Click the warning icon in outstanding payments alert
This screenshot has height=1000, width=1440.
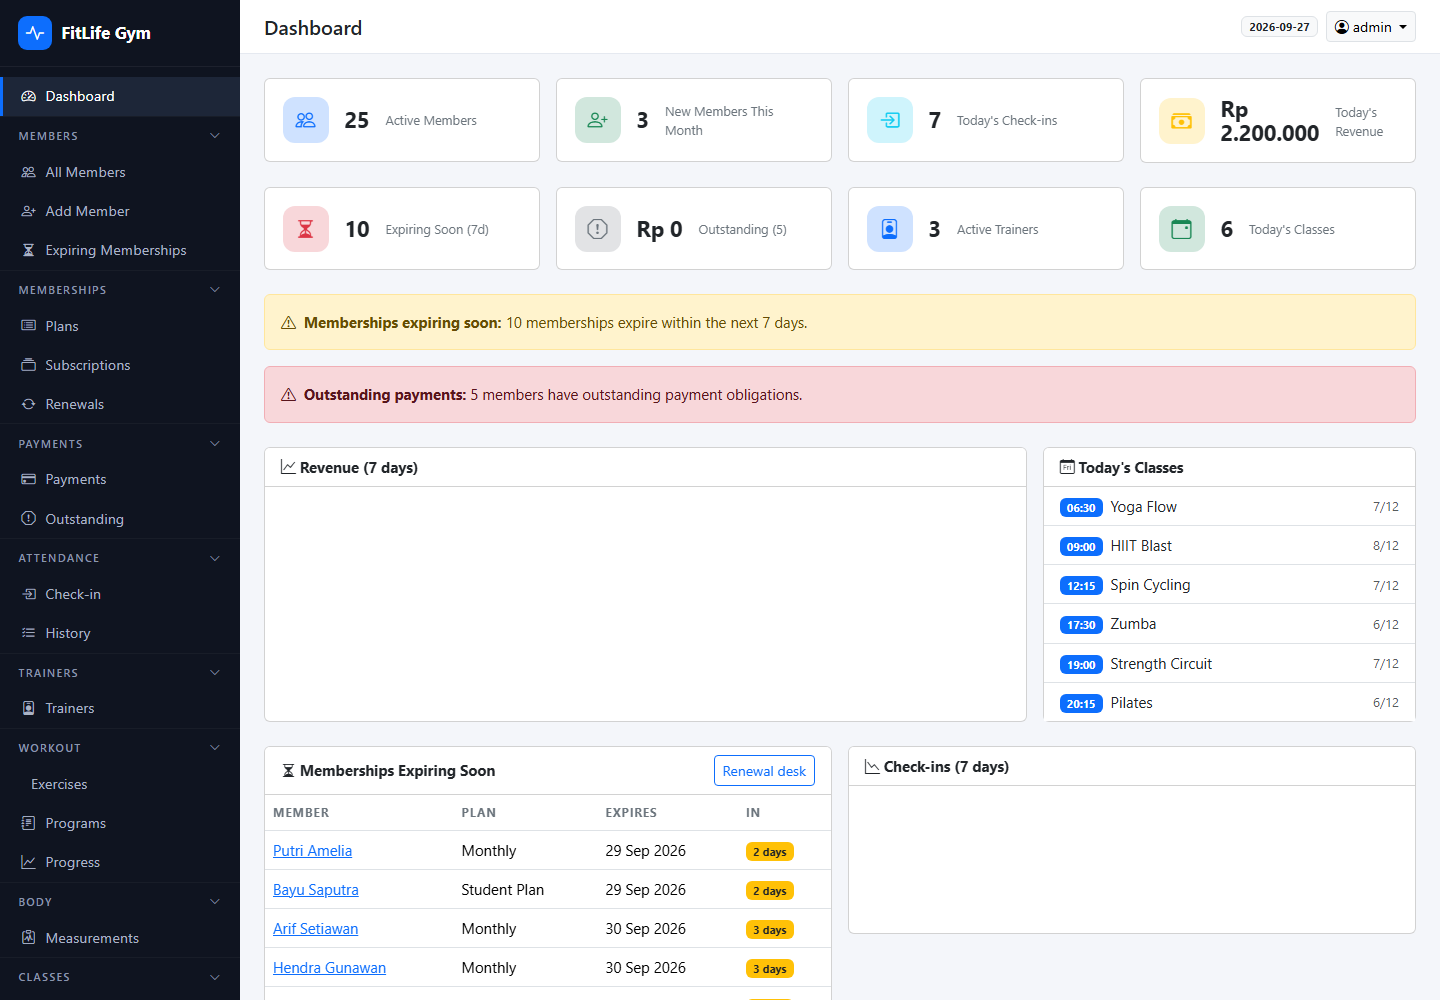tap(289, 395)
